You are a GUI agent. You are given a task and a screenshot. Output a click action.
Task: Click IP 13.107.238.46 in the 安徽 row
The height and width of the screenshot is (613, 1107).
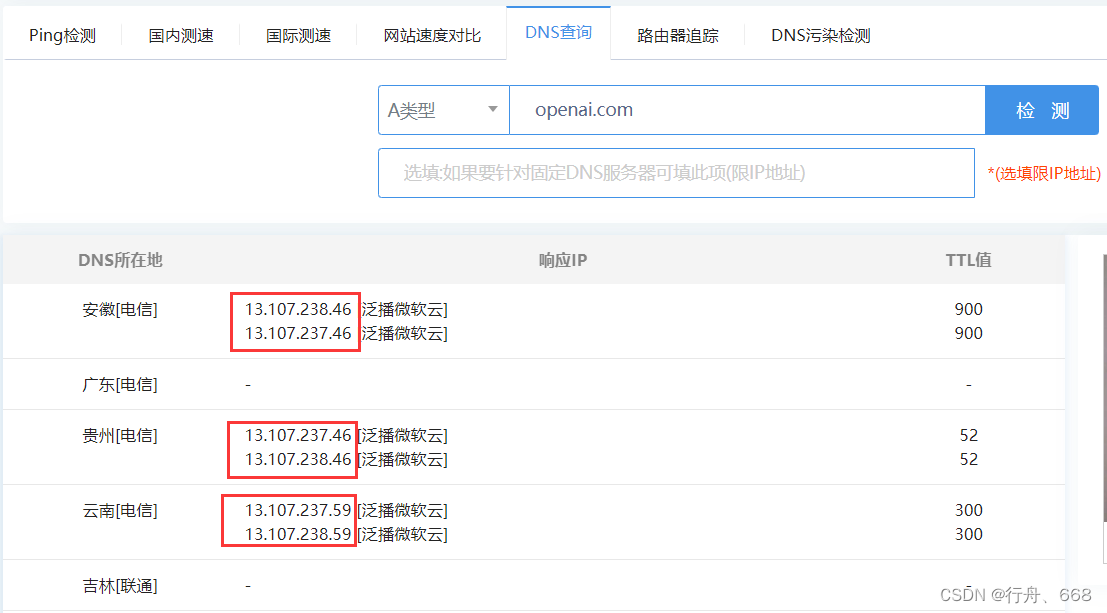coord(298,309)
